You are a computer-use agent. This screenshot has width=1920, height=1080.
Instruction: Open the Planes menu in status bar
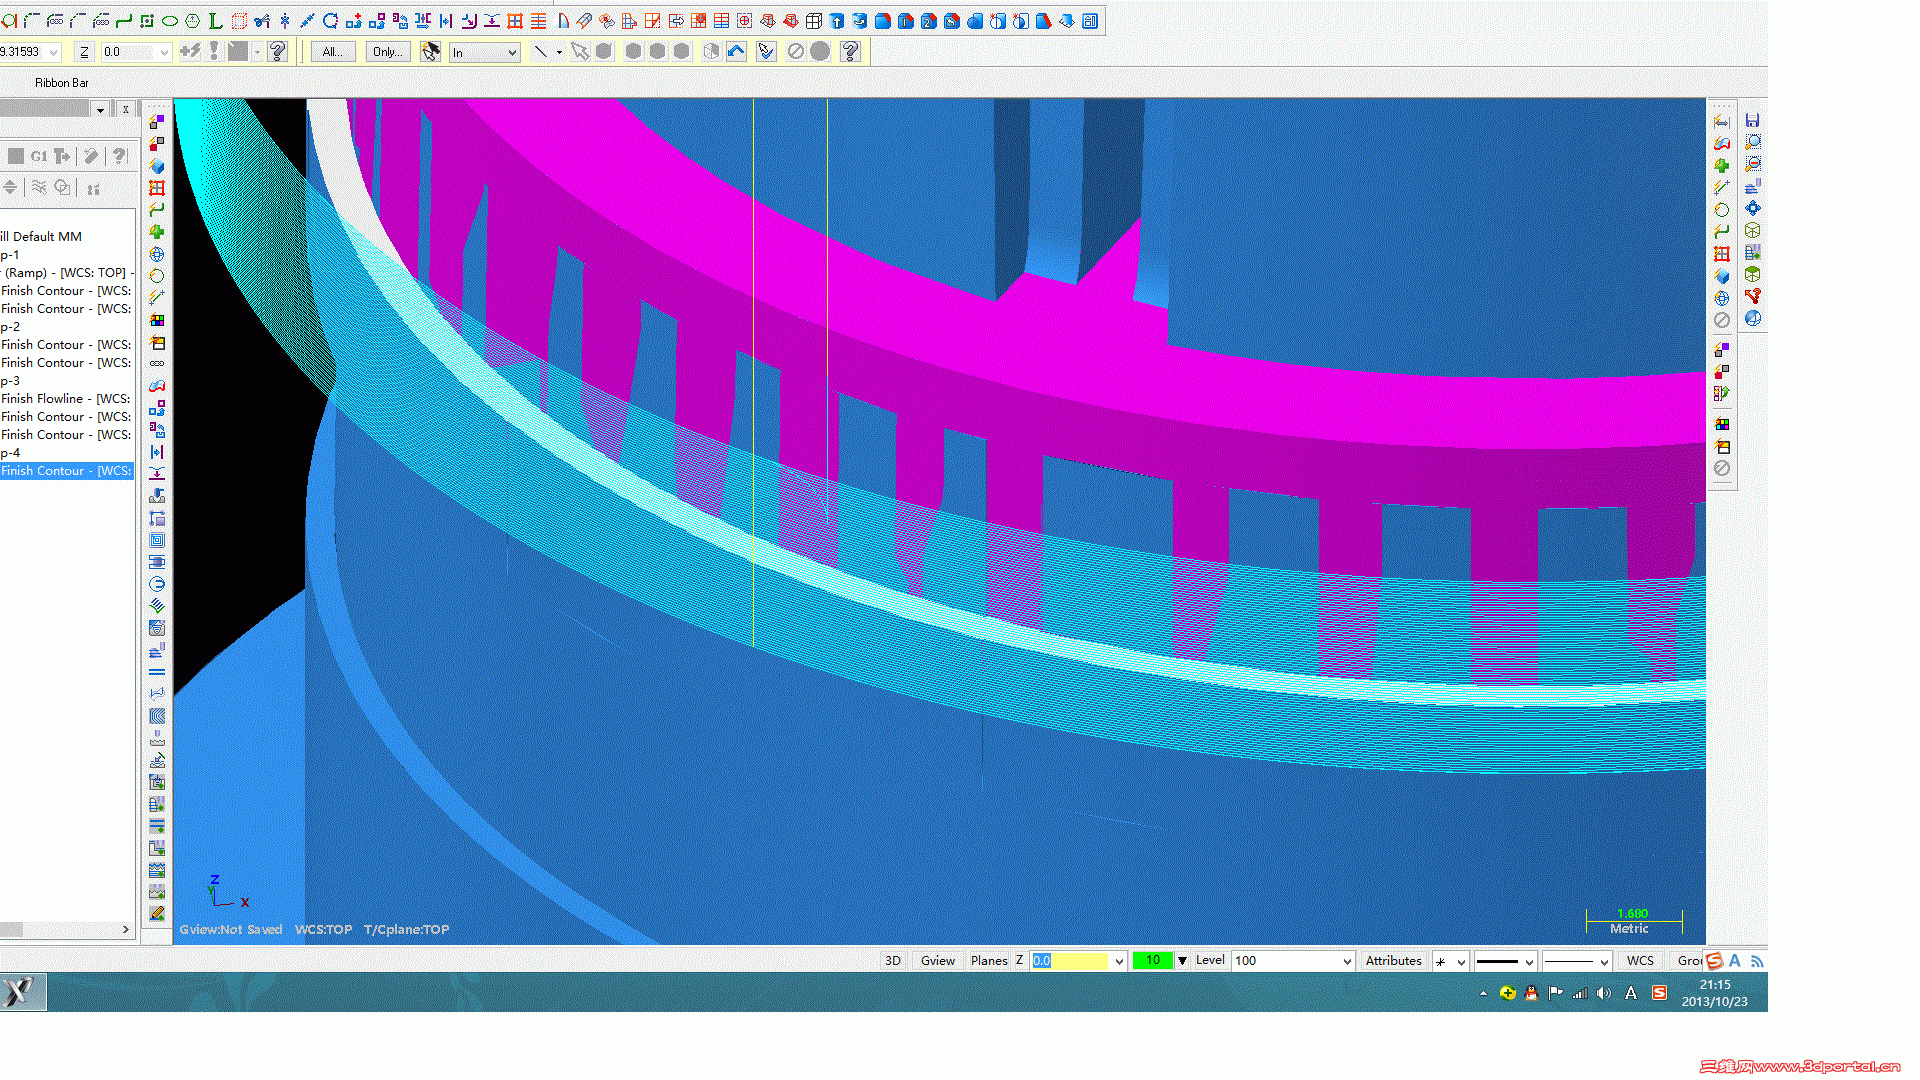point(988,960)
